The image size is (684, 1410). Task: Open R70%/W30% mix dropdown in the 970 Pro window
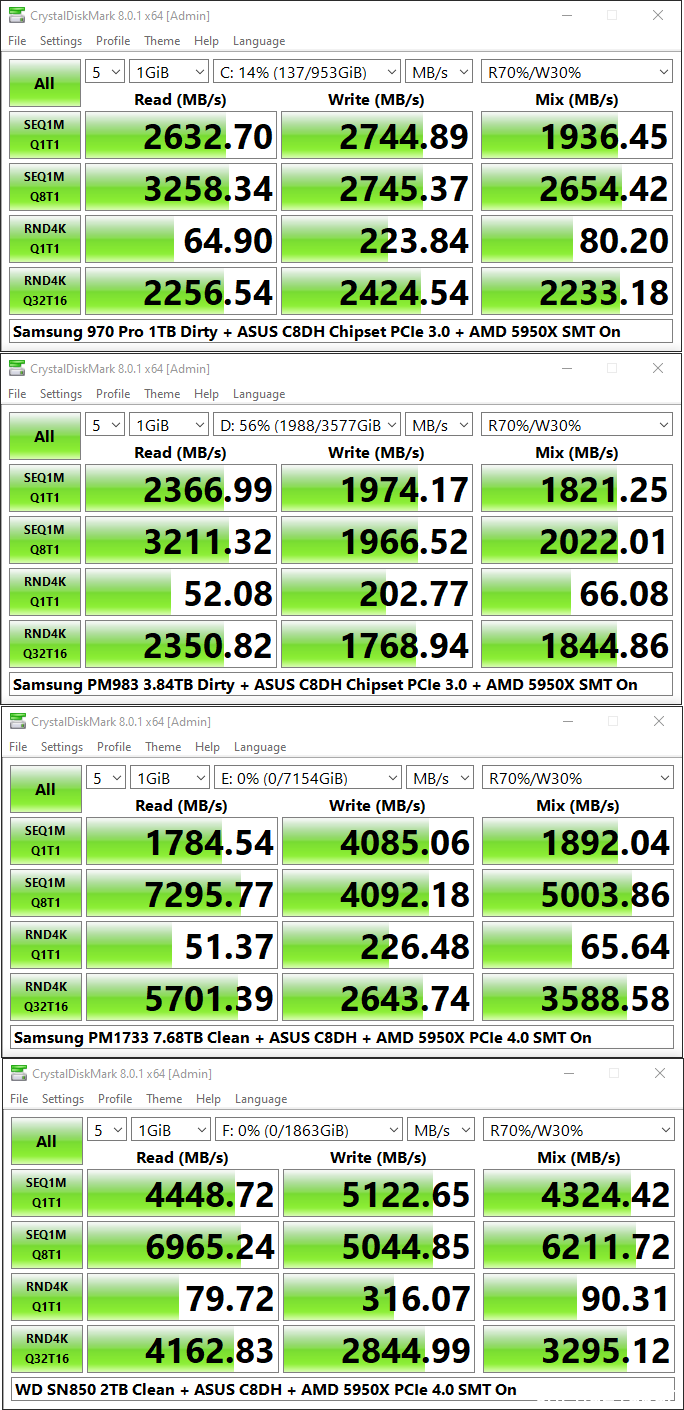point(576,72)
